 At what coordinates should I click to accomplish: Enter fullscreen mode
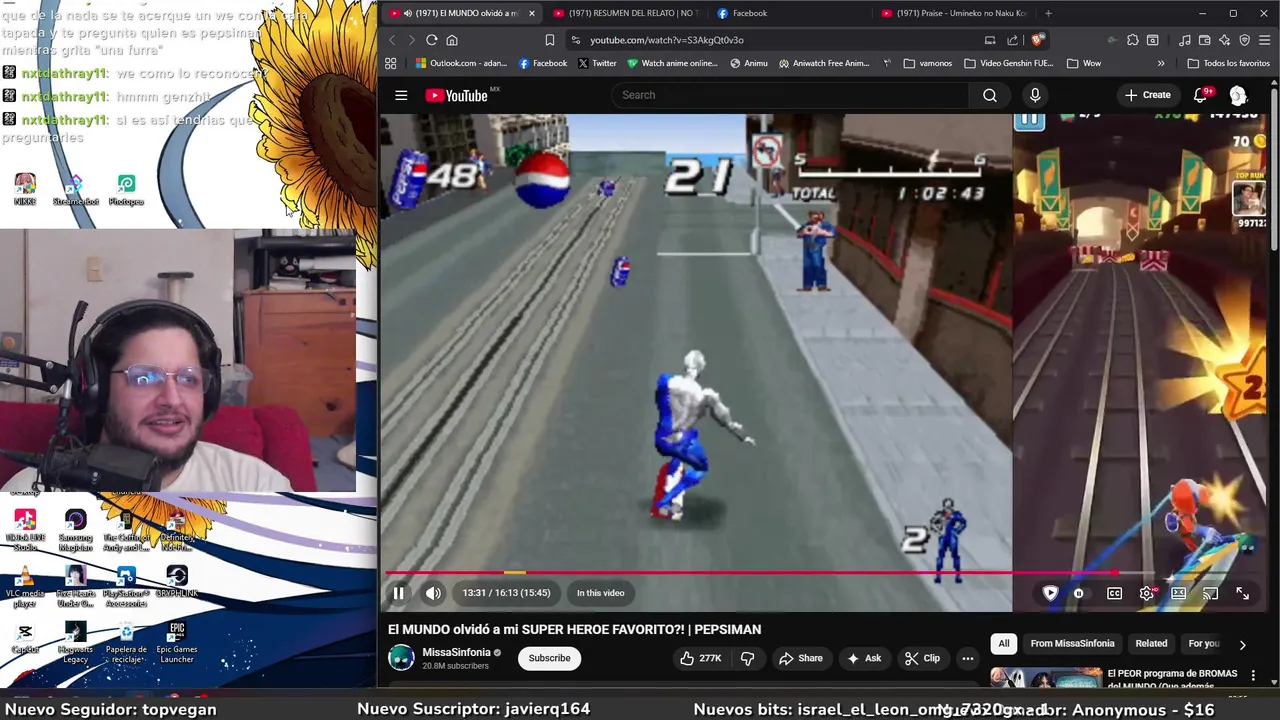click(x=1242, y=593)
